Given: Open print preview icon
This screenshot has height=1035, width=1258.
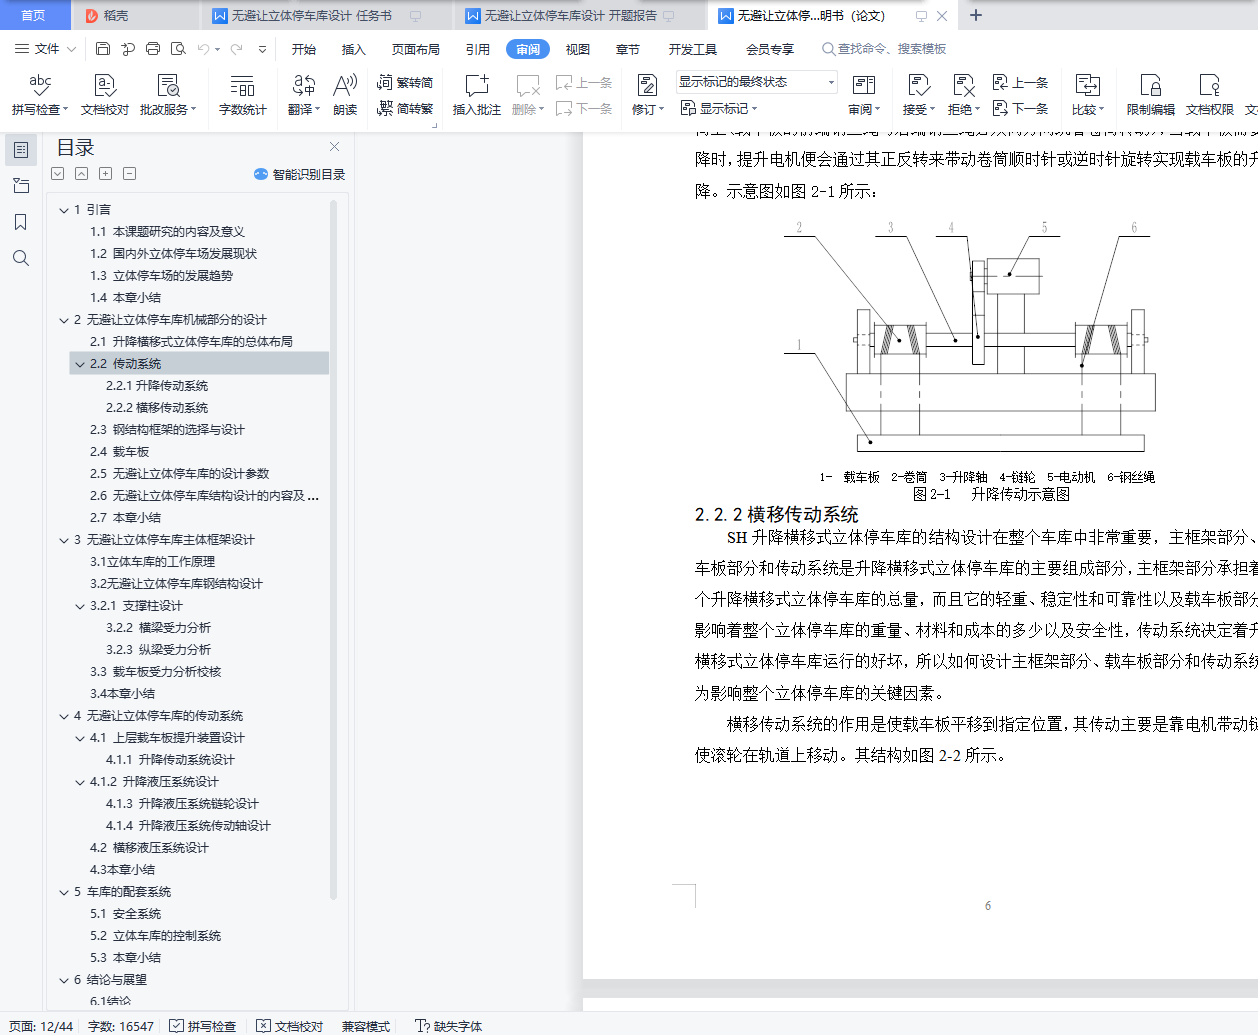Looking at the screenshot, I should point(178,48).
